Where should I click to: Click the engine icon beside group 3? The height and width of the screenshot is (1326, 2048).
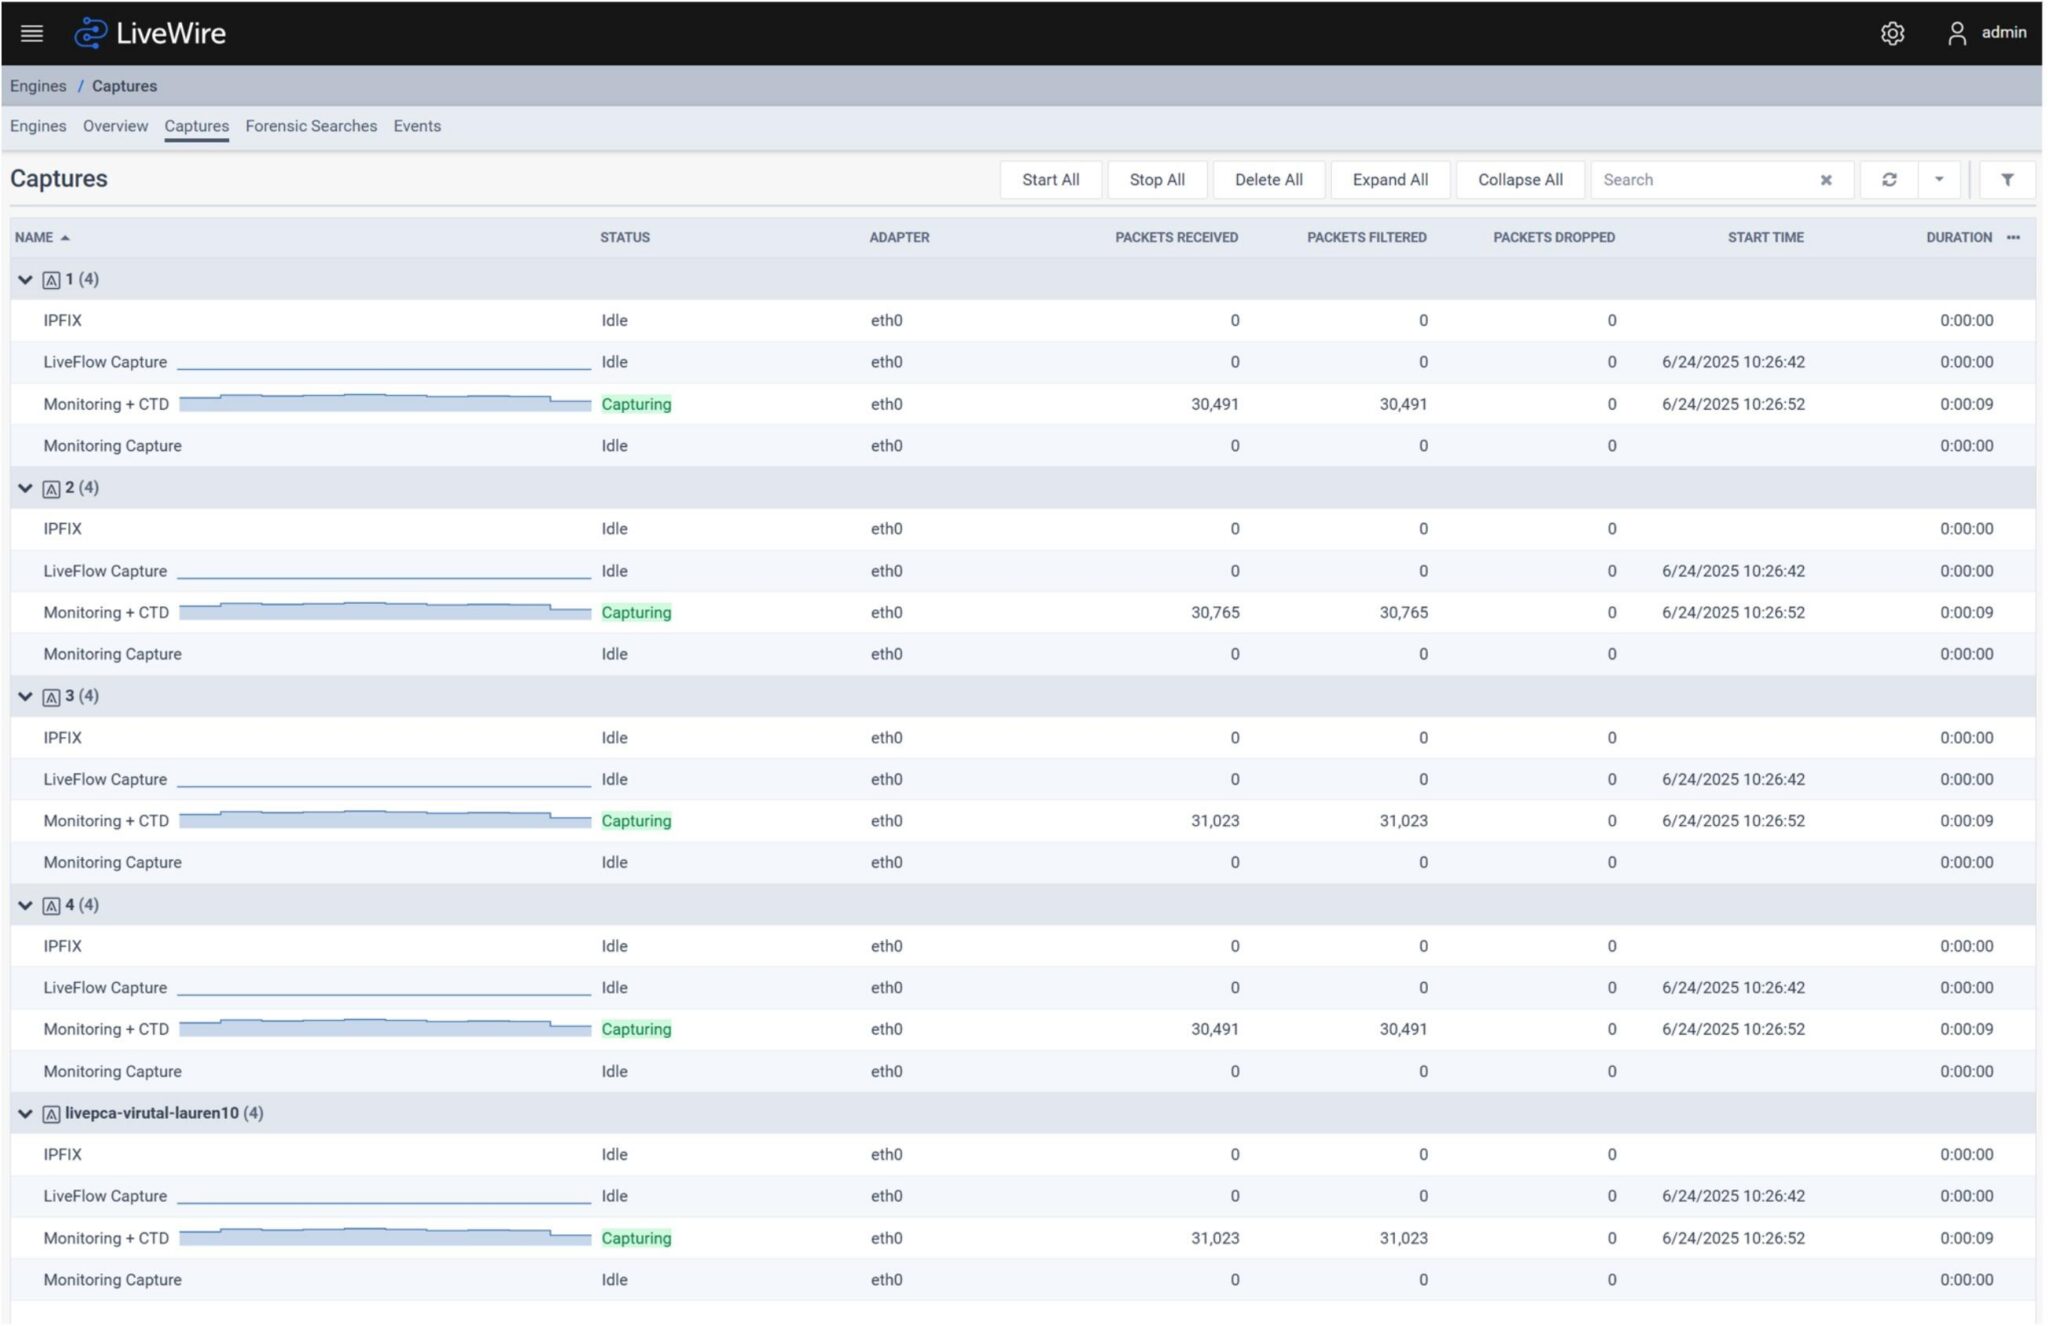pyautogui.click(x=51, y=697)
